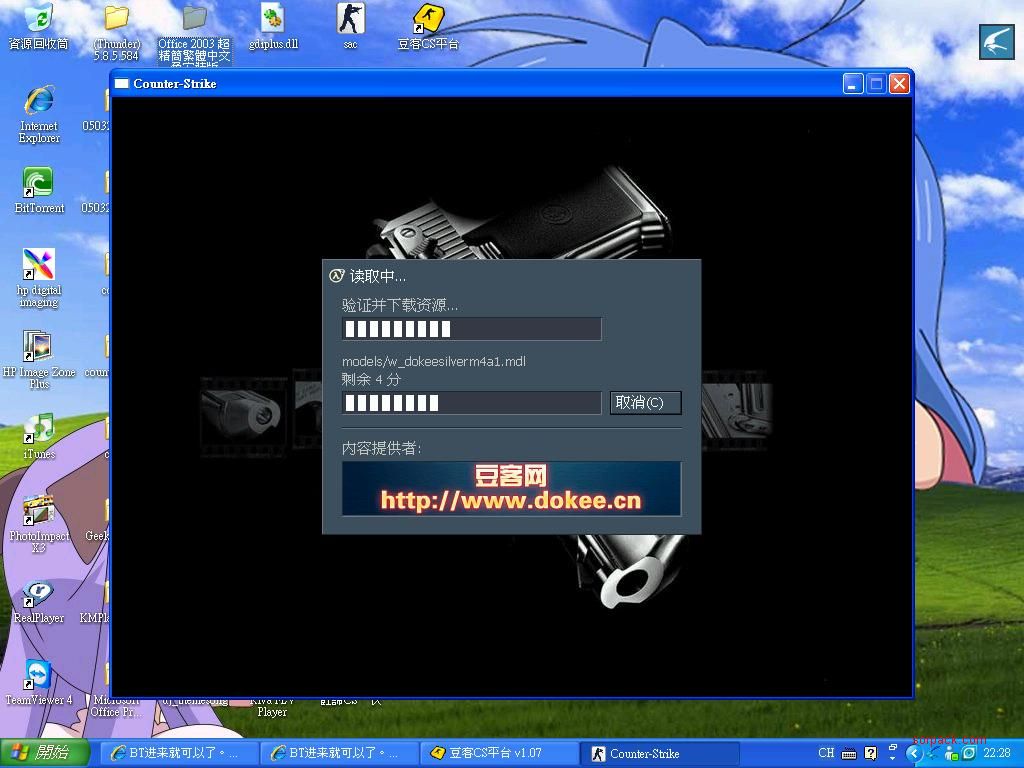Open the RealPlayer desktop shortcut
The image size is (1024, 768).
tap(38, 593)
